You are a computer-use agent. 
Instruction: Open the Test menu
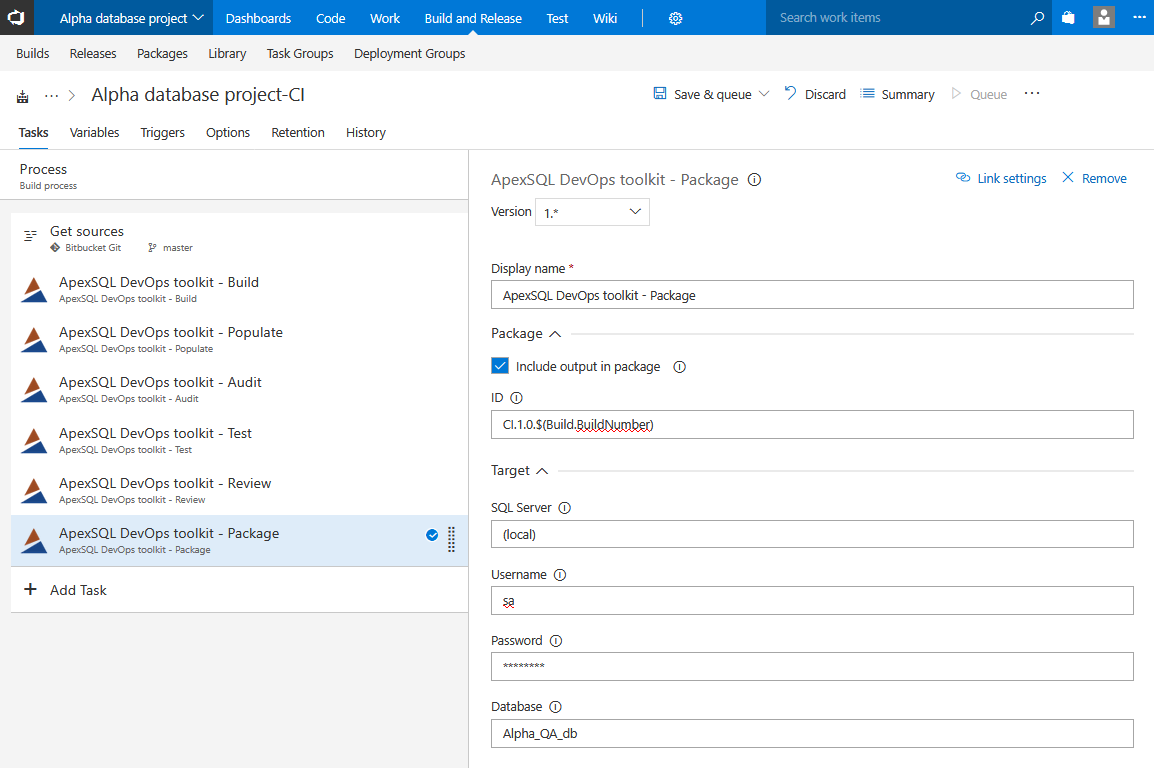coord(557,18)
